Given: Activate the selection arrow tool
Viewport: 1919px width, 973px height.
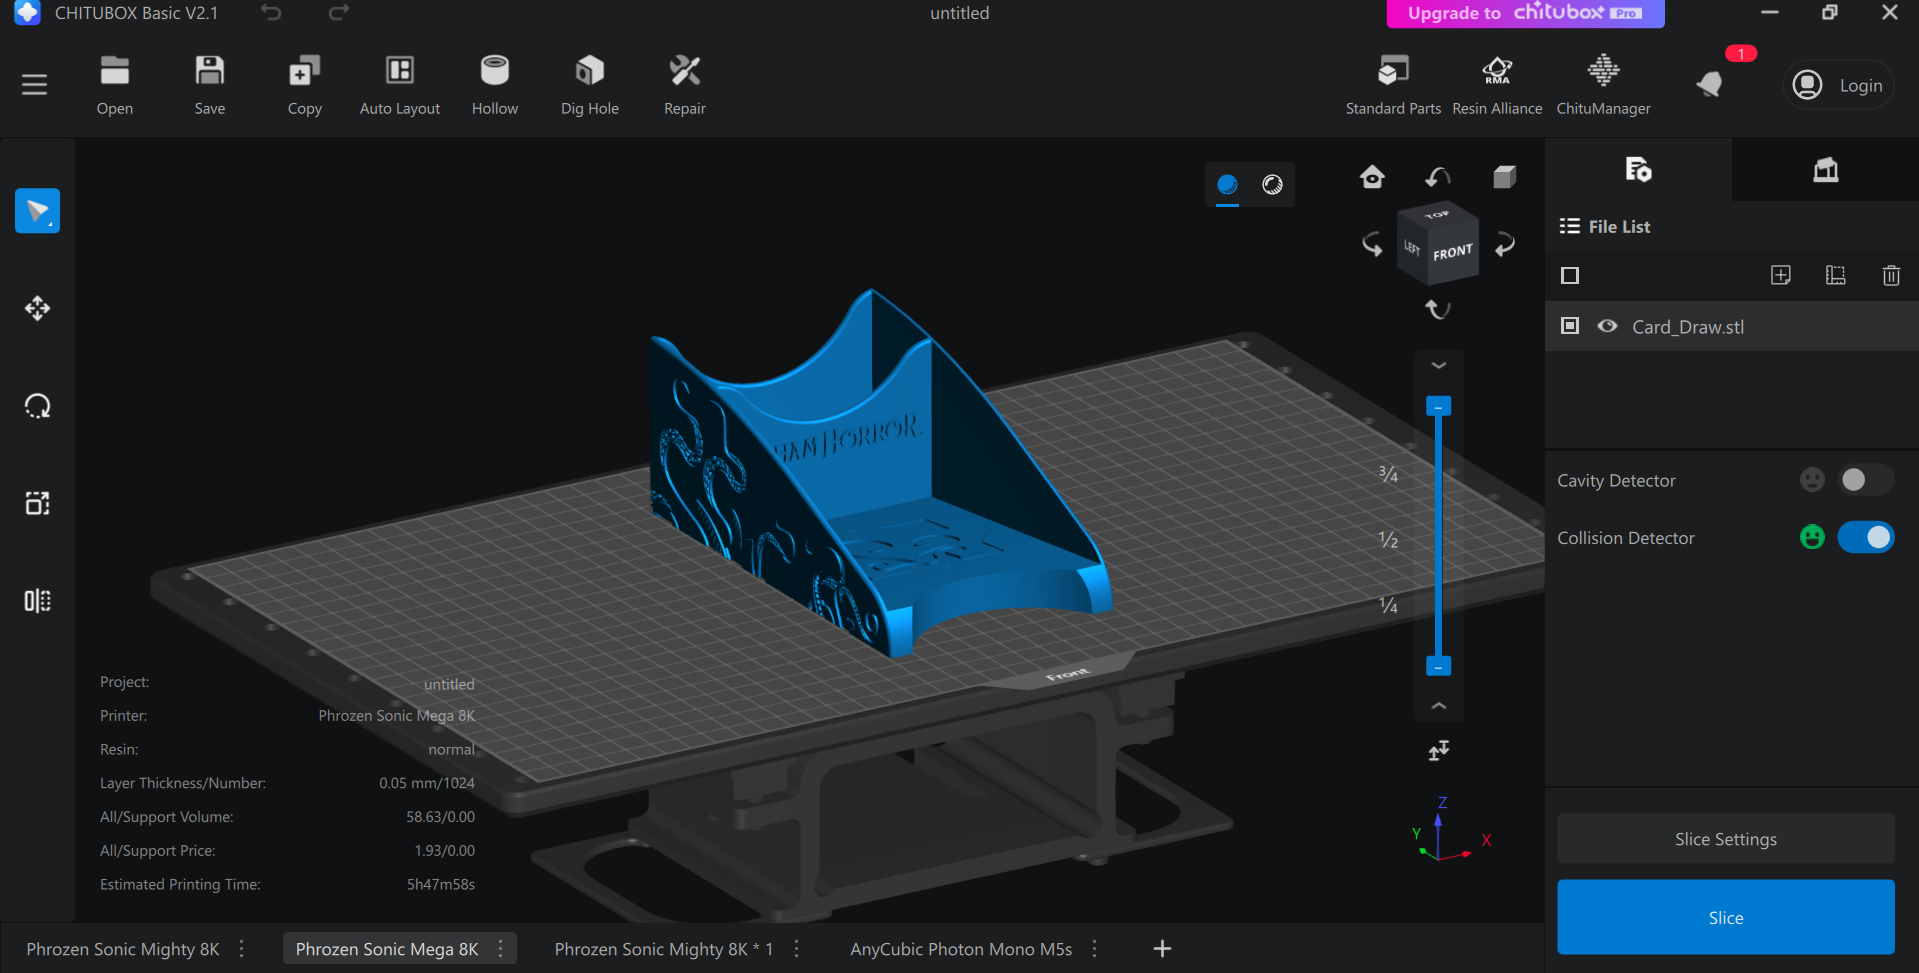Looking at the screenshot, I should (x=37, y=211).
